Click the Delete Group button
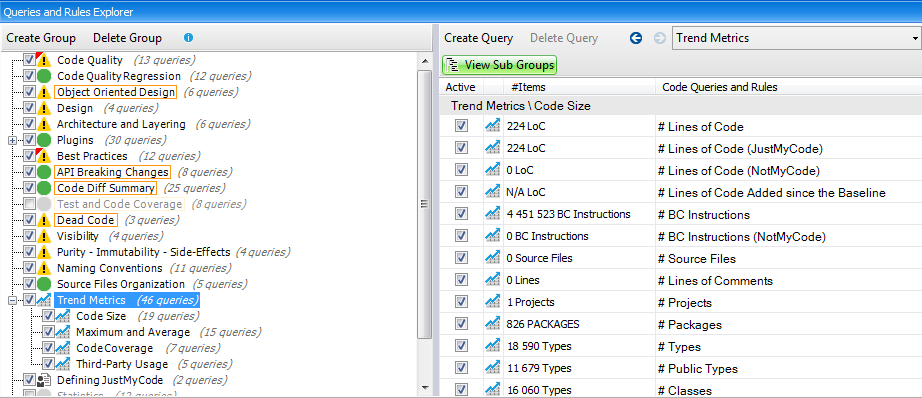 click(x=127, y=38)
